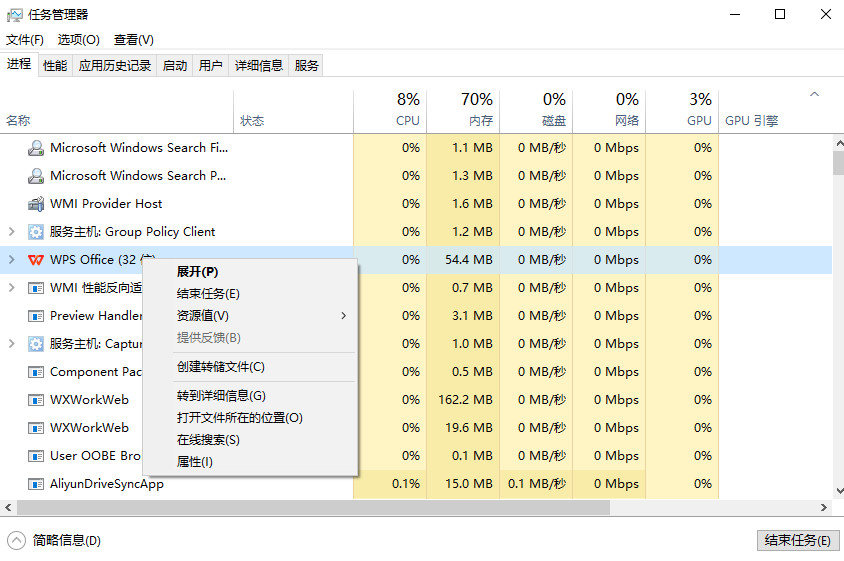The image size is (844, 561).
Task: Click the vertical scrollbar down arrow
Action: [x=839, y=491]
